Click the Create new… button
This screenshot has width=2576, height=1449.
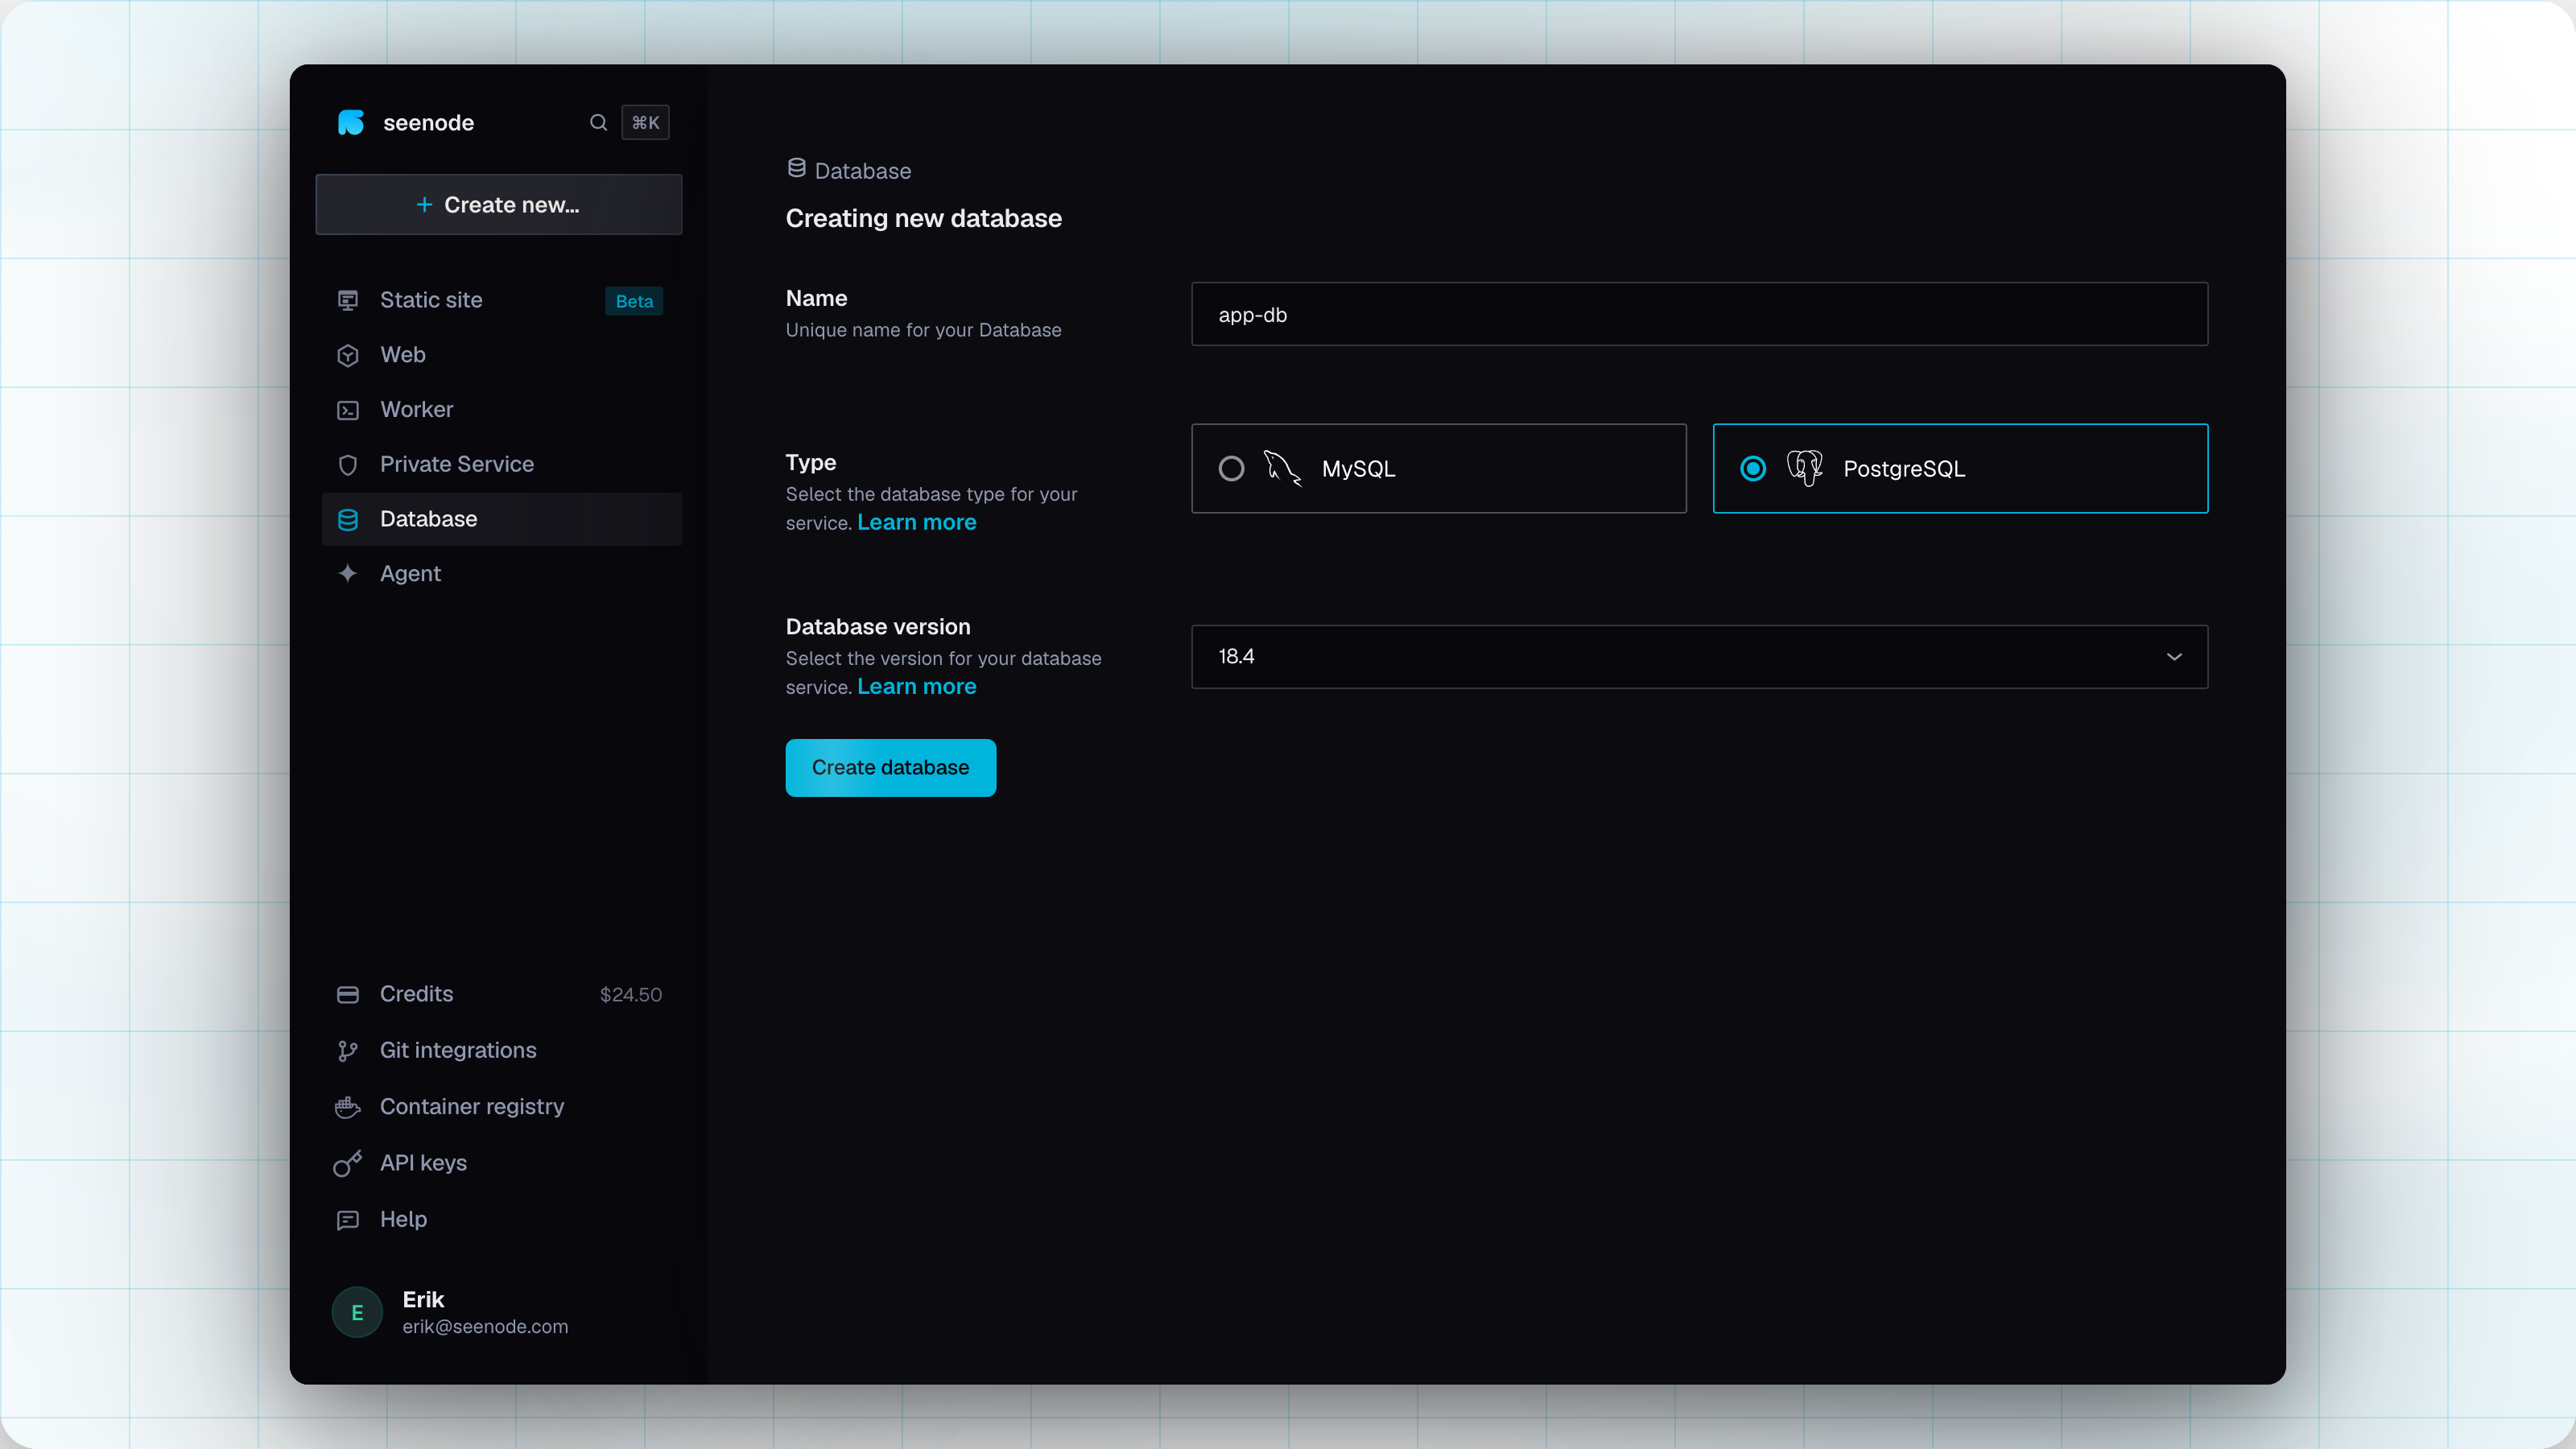tap(498, 204)
